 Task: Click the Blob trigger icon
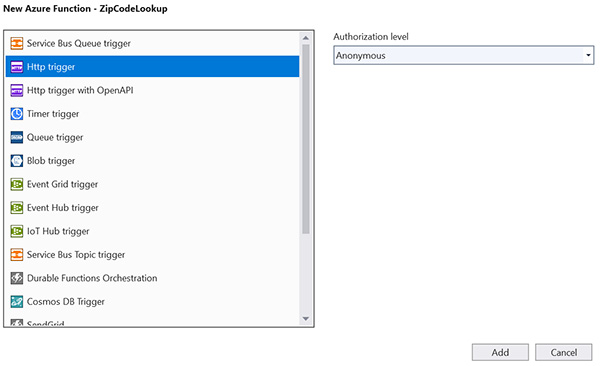click(x=16, y=161)
